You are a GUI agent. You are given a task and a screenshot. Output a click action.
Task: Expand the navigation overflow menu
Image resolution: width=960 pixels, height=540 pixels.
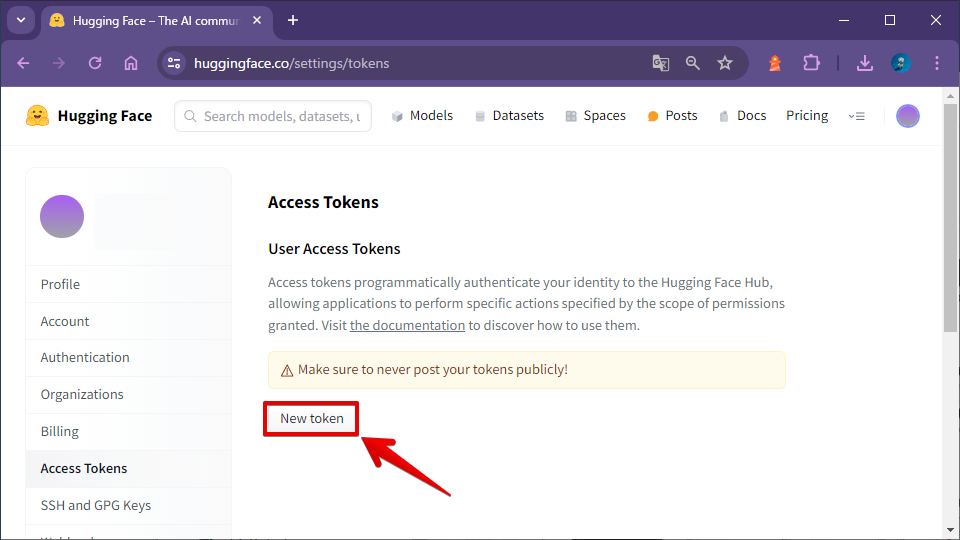[857, 116]
